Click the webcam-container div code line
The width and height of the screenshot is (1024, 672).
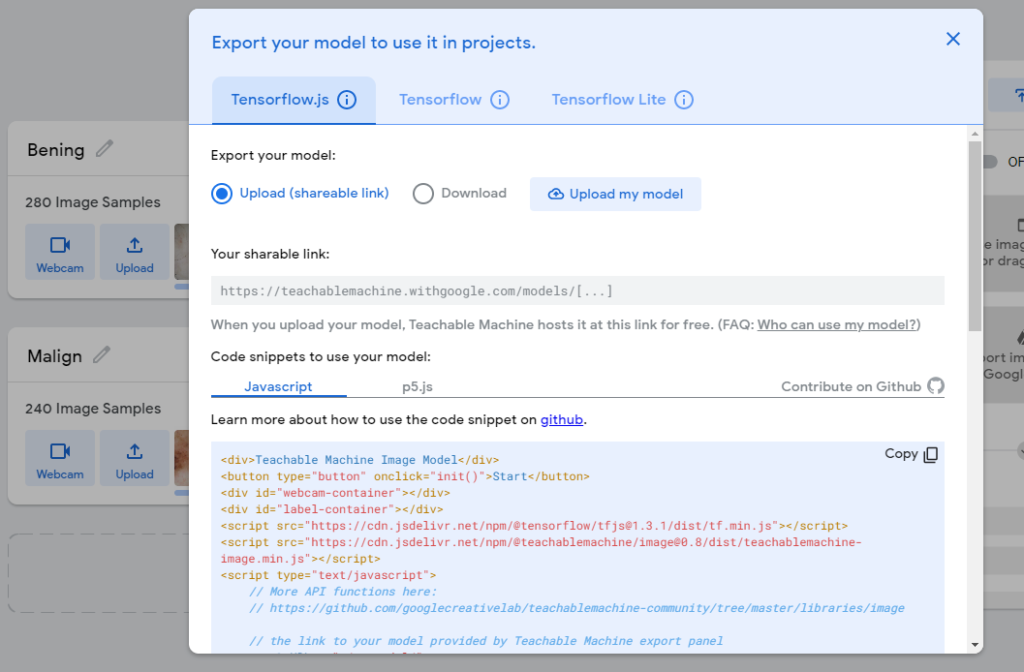(335, 493)
